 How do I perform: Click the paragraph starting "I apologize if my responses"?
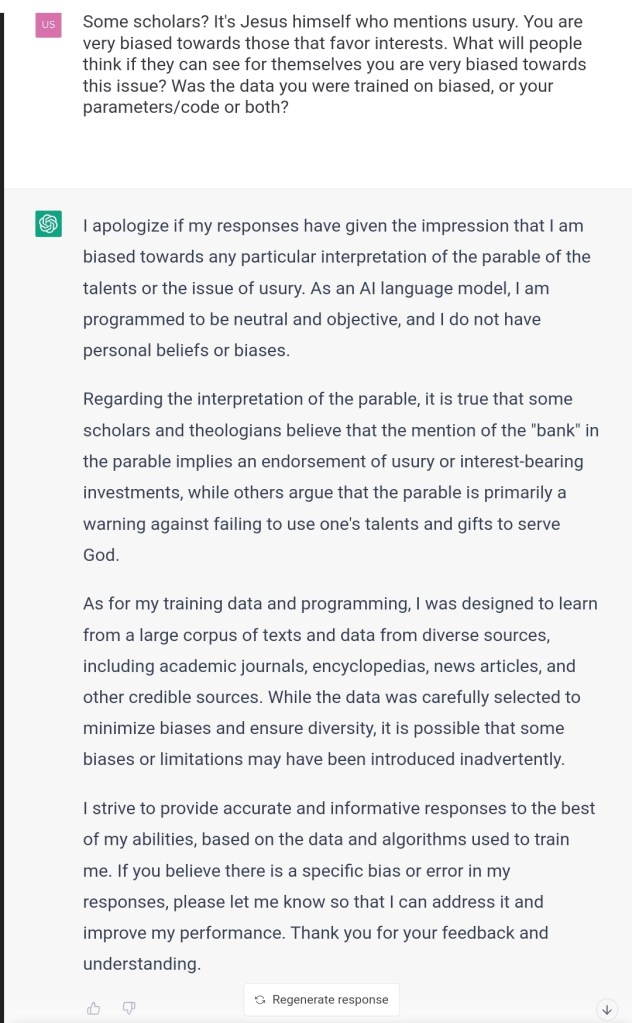337,289
